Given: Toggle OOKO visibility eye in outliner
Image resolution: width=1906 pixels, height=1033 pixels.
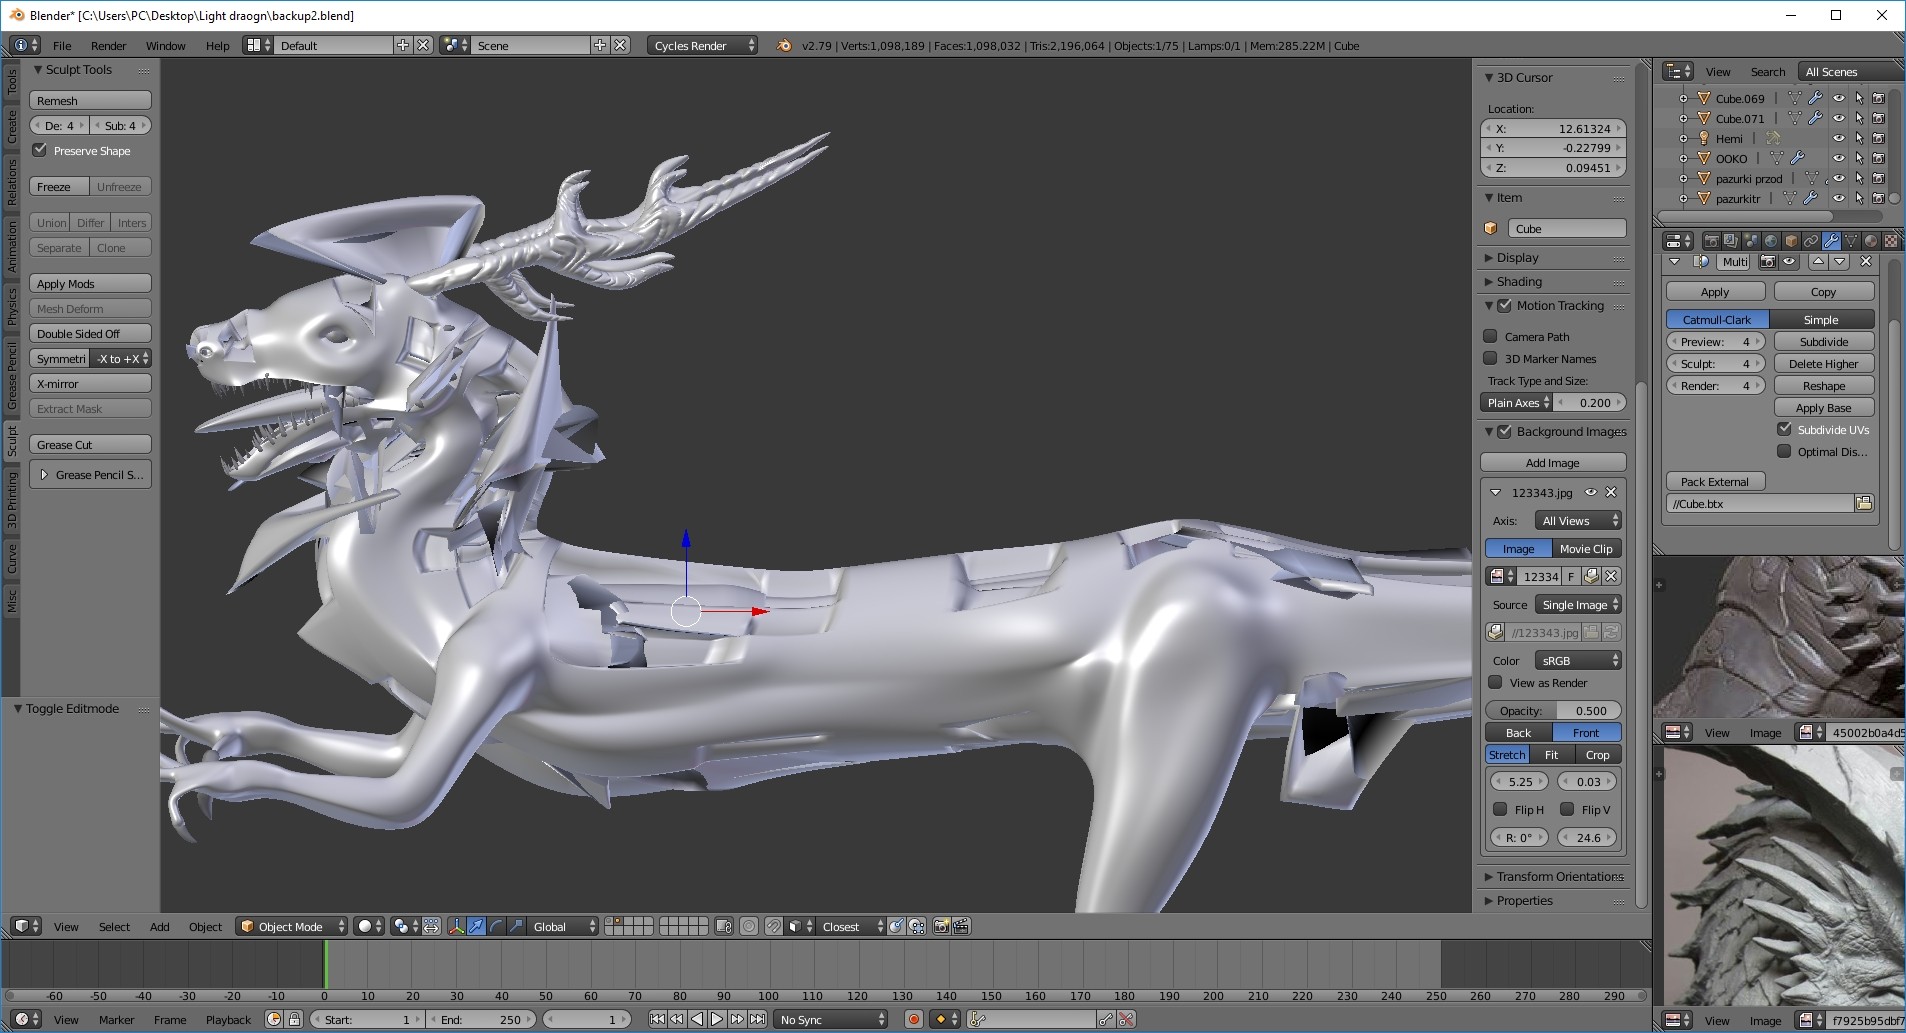Looking at the screenshot, I should 1838,159.
